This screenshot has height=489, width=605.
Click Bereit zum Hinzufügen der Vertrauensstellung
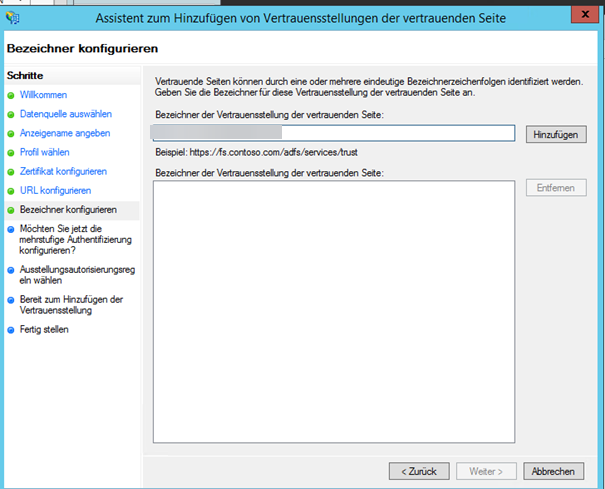pyautogui.click(x=71, y=305)
